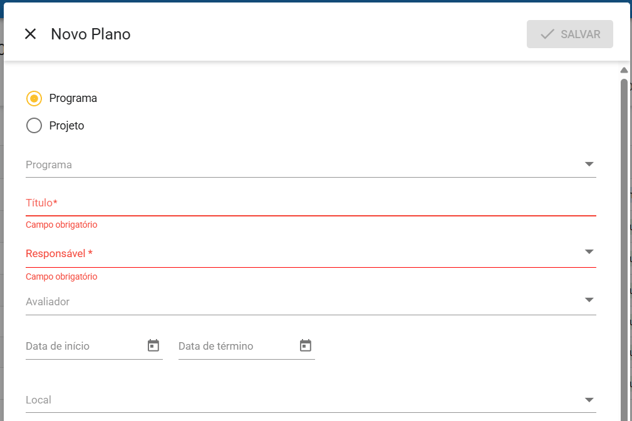Click the Data de início field
This screenshot has height=421, width=632.
click(x=84, y=346)
